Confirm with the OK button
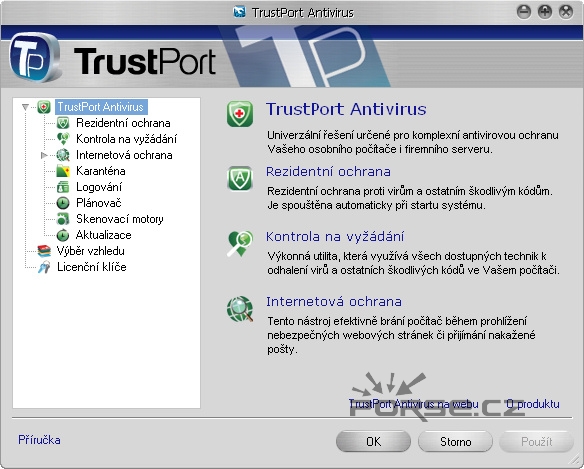The width and height of the screenshot is (584, 469). pyautogui.click(x=373, y=441)
